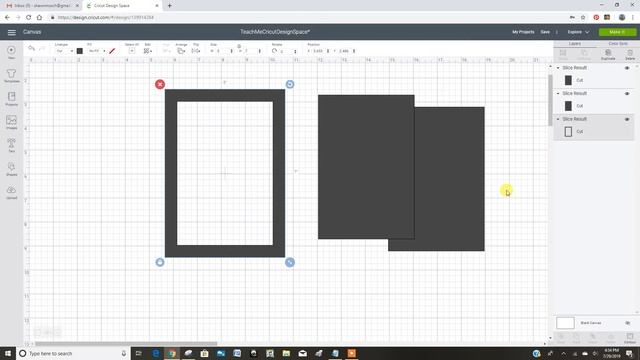The width and height of the screenshot is (640, 360).
Task: Click the linetype dark color swatch
Action: [x=80, y=51]
